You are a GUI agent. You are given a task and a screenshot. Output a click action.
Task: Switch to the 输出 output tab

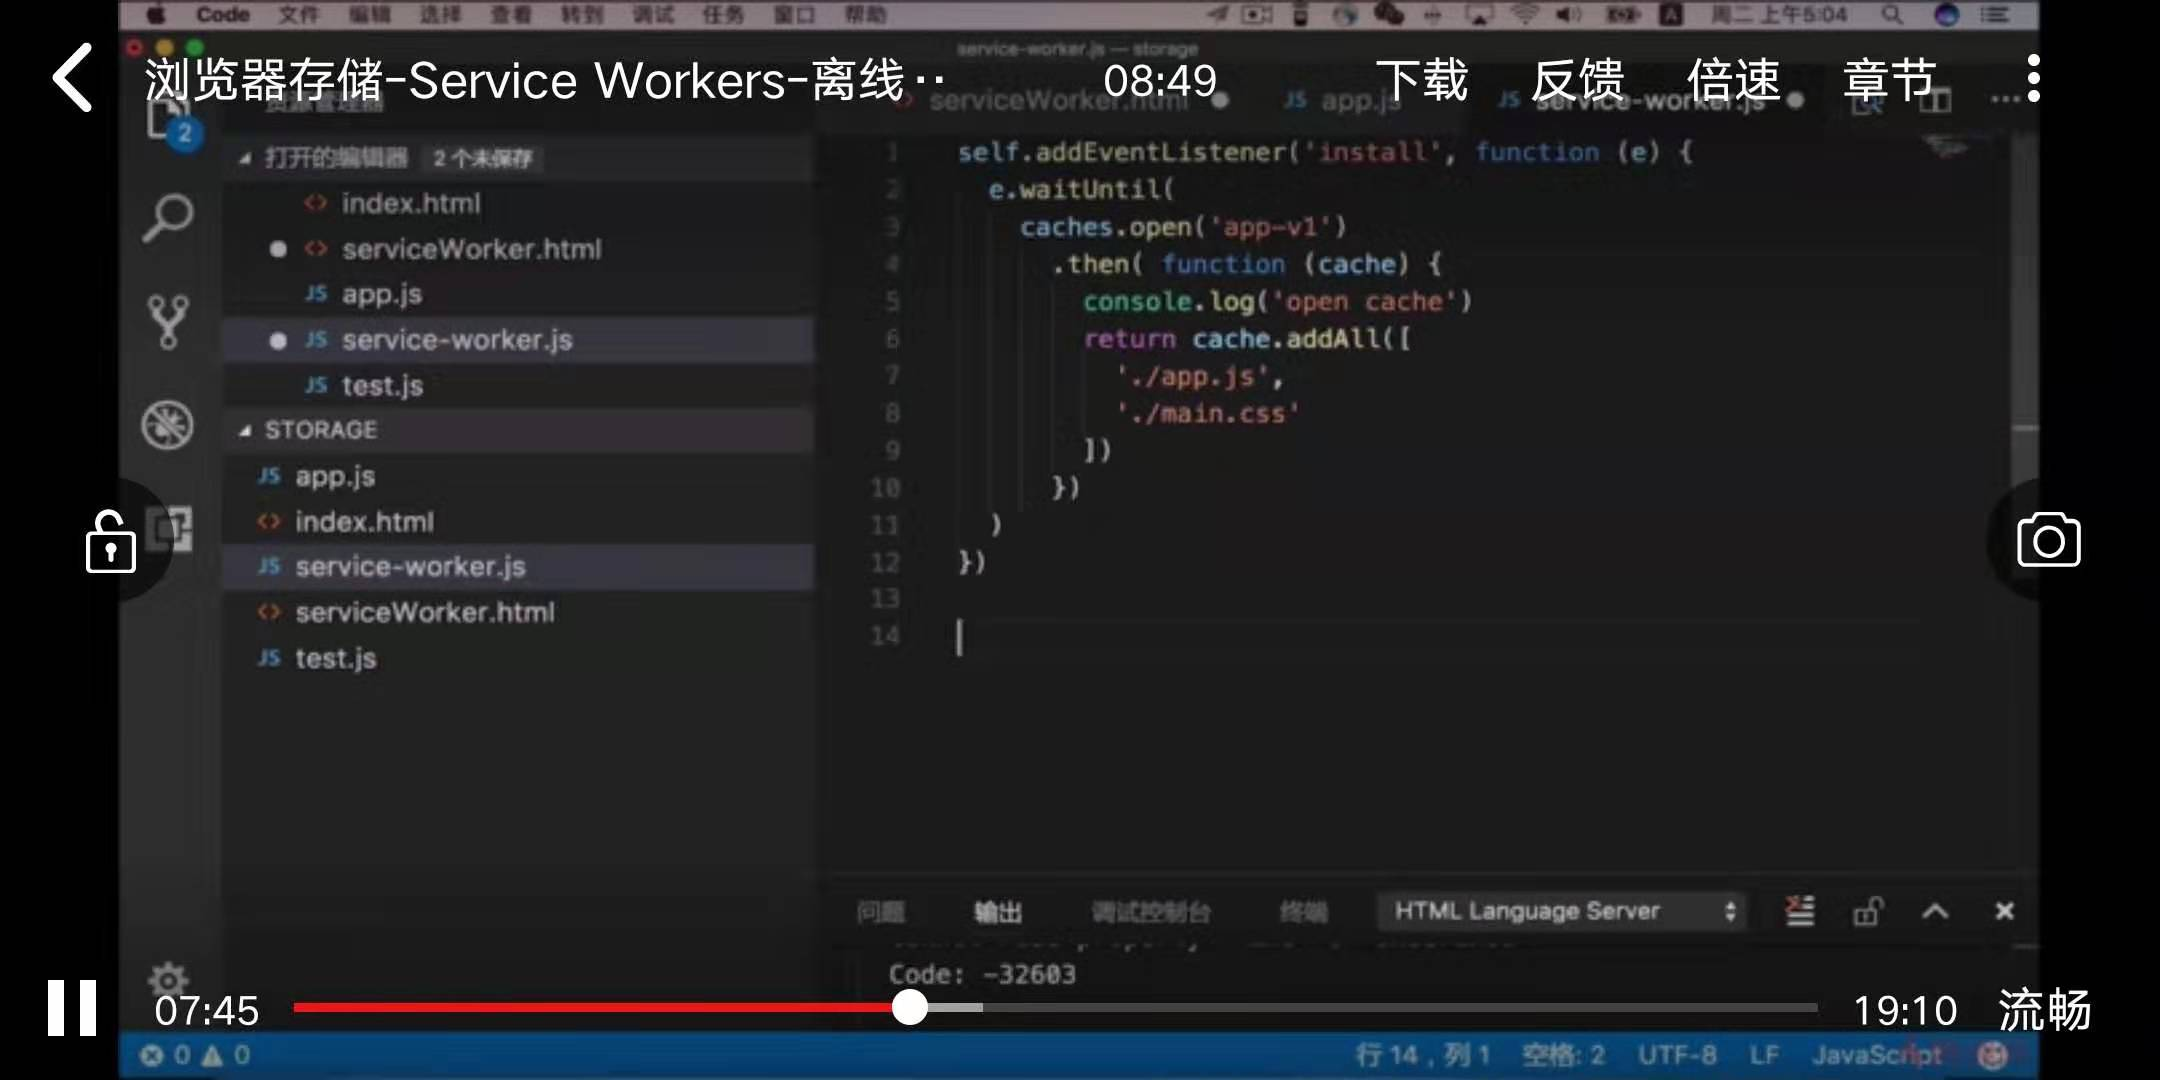[x=997, y=912]
